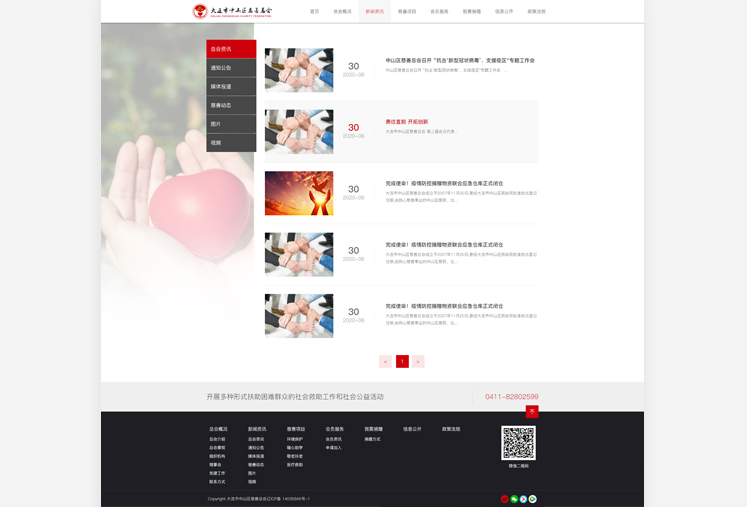Screen dimensions: 747x507
Task: Click the WeChat QR code image
Action: [x=518, y=442]
